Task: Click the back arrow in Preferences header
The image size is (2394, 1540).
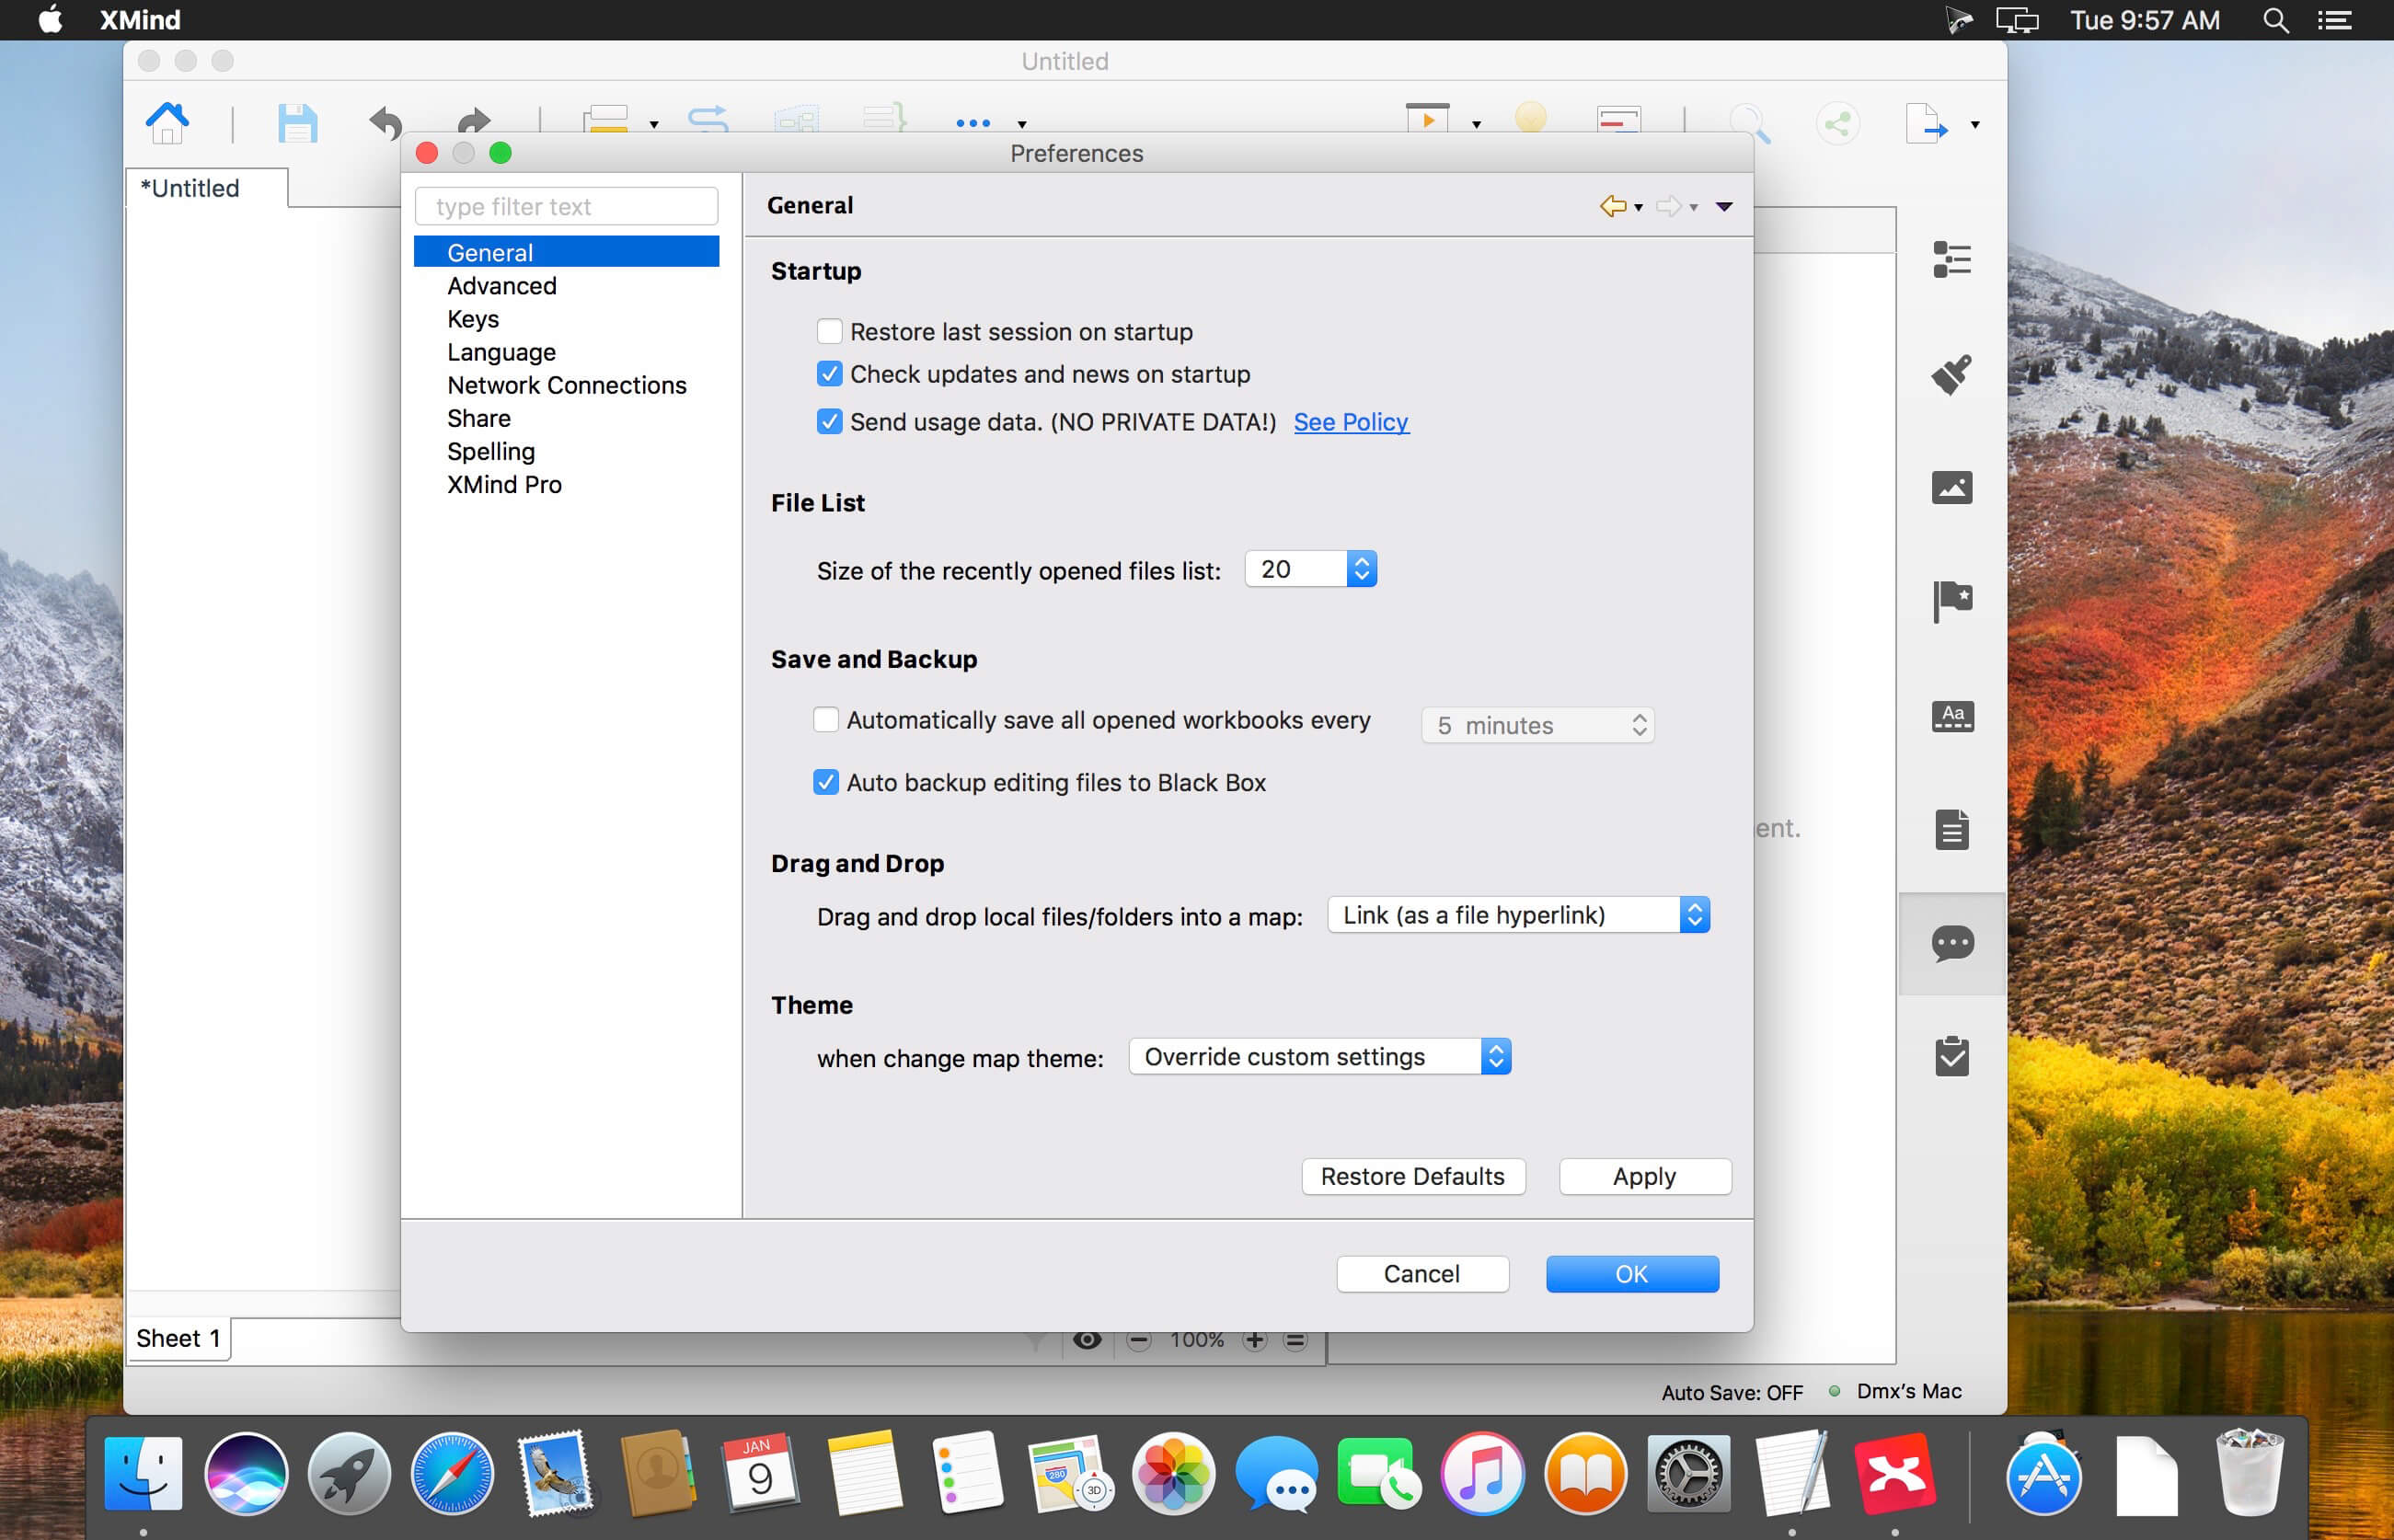Action: click(1612, 206)
